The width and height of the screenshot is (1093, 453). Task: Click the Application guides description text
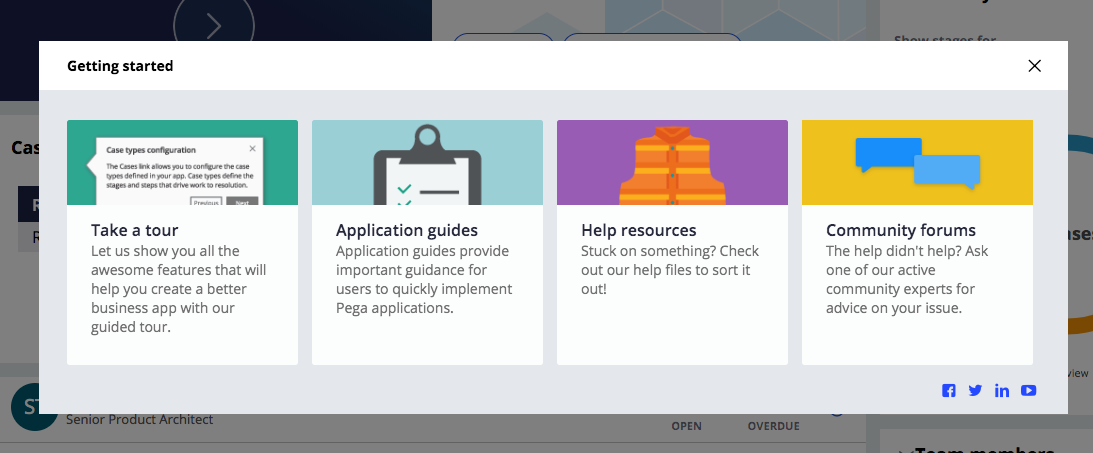[x=424, y=280]
